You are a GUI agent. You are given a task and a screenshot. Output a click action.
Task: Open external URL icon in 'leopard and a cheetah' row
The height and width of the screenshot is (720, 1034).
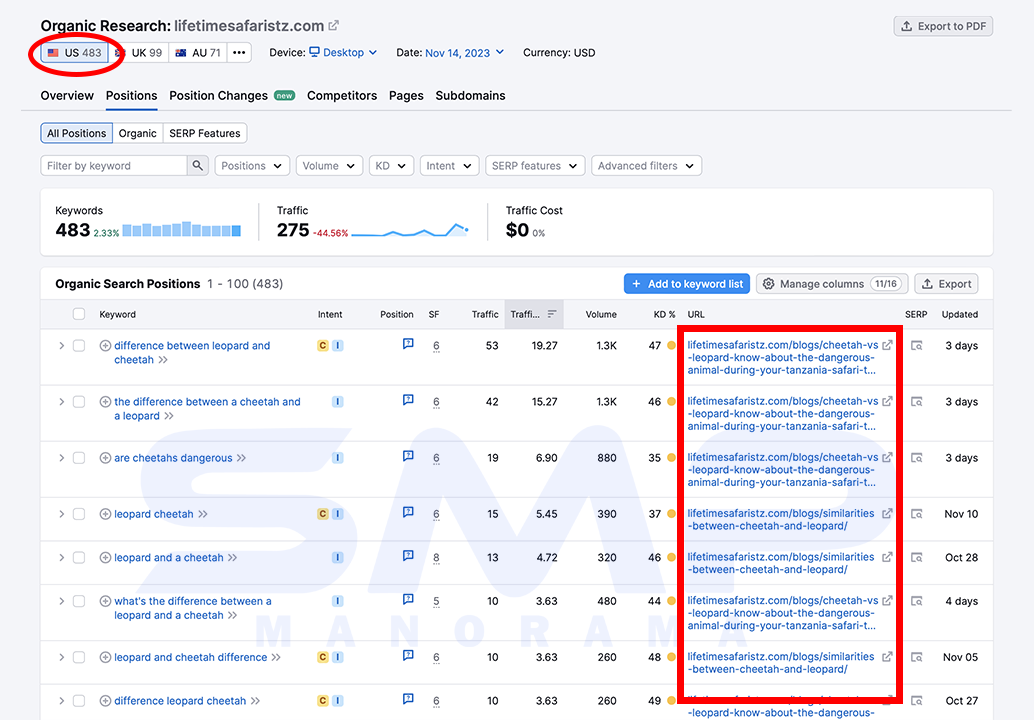888,556
